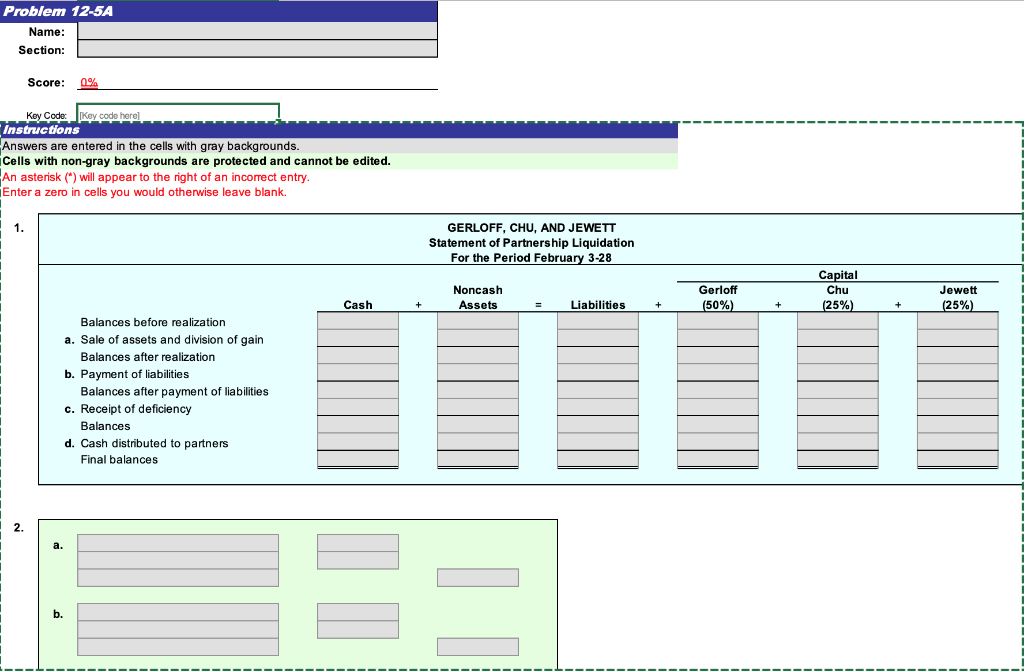Select Cash cell for Balances after payment of liabilities
This screenshot has width=1024, height=671.
tap(358, 390)
